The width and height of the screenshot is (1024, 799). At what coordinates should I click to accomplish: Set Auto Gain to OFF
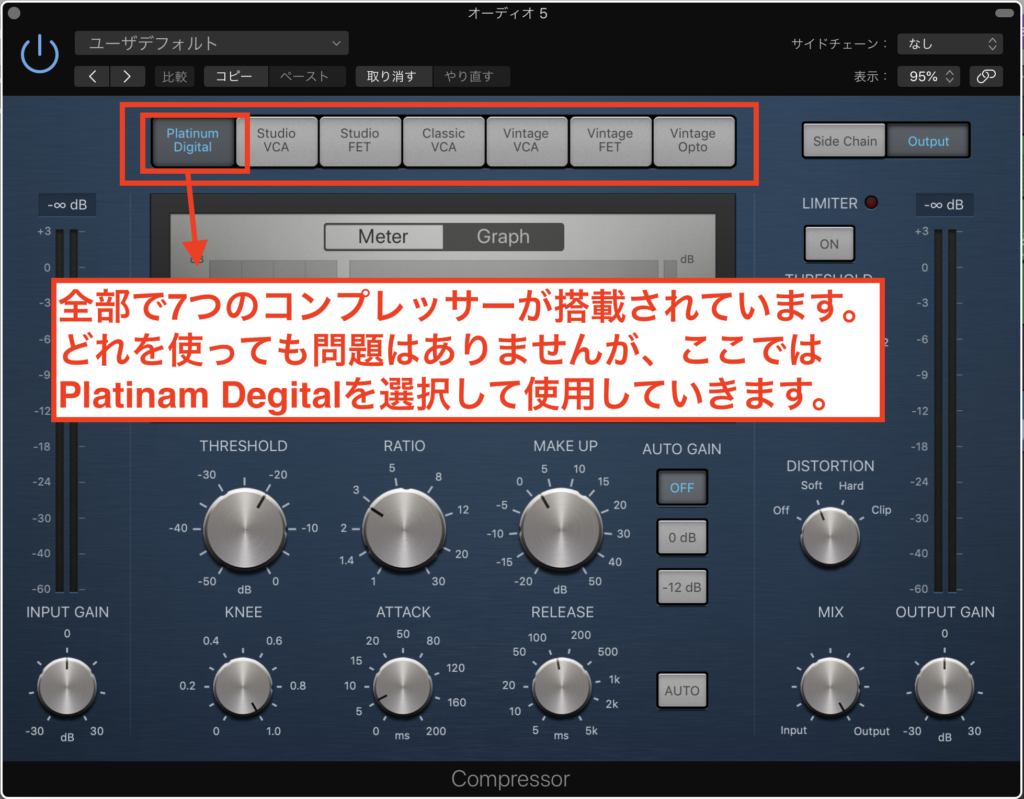pyautogui.click(x=682, y=488)
